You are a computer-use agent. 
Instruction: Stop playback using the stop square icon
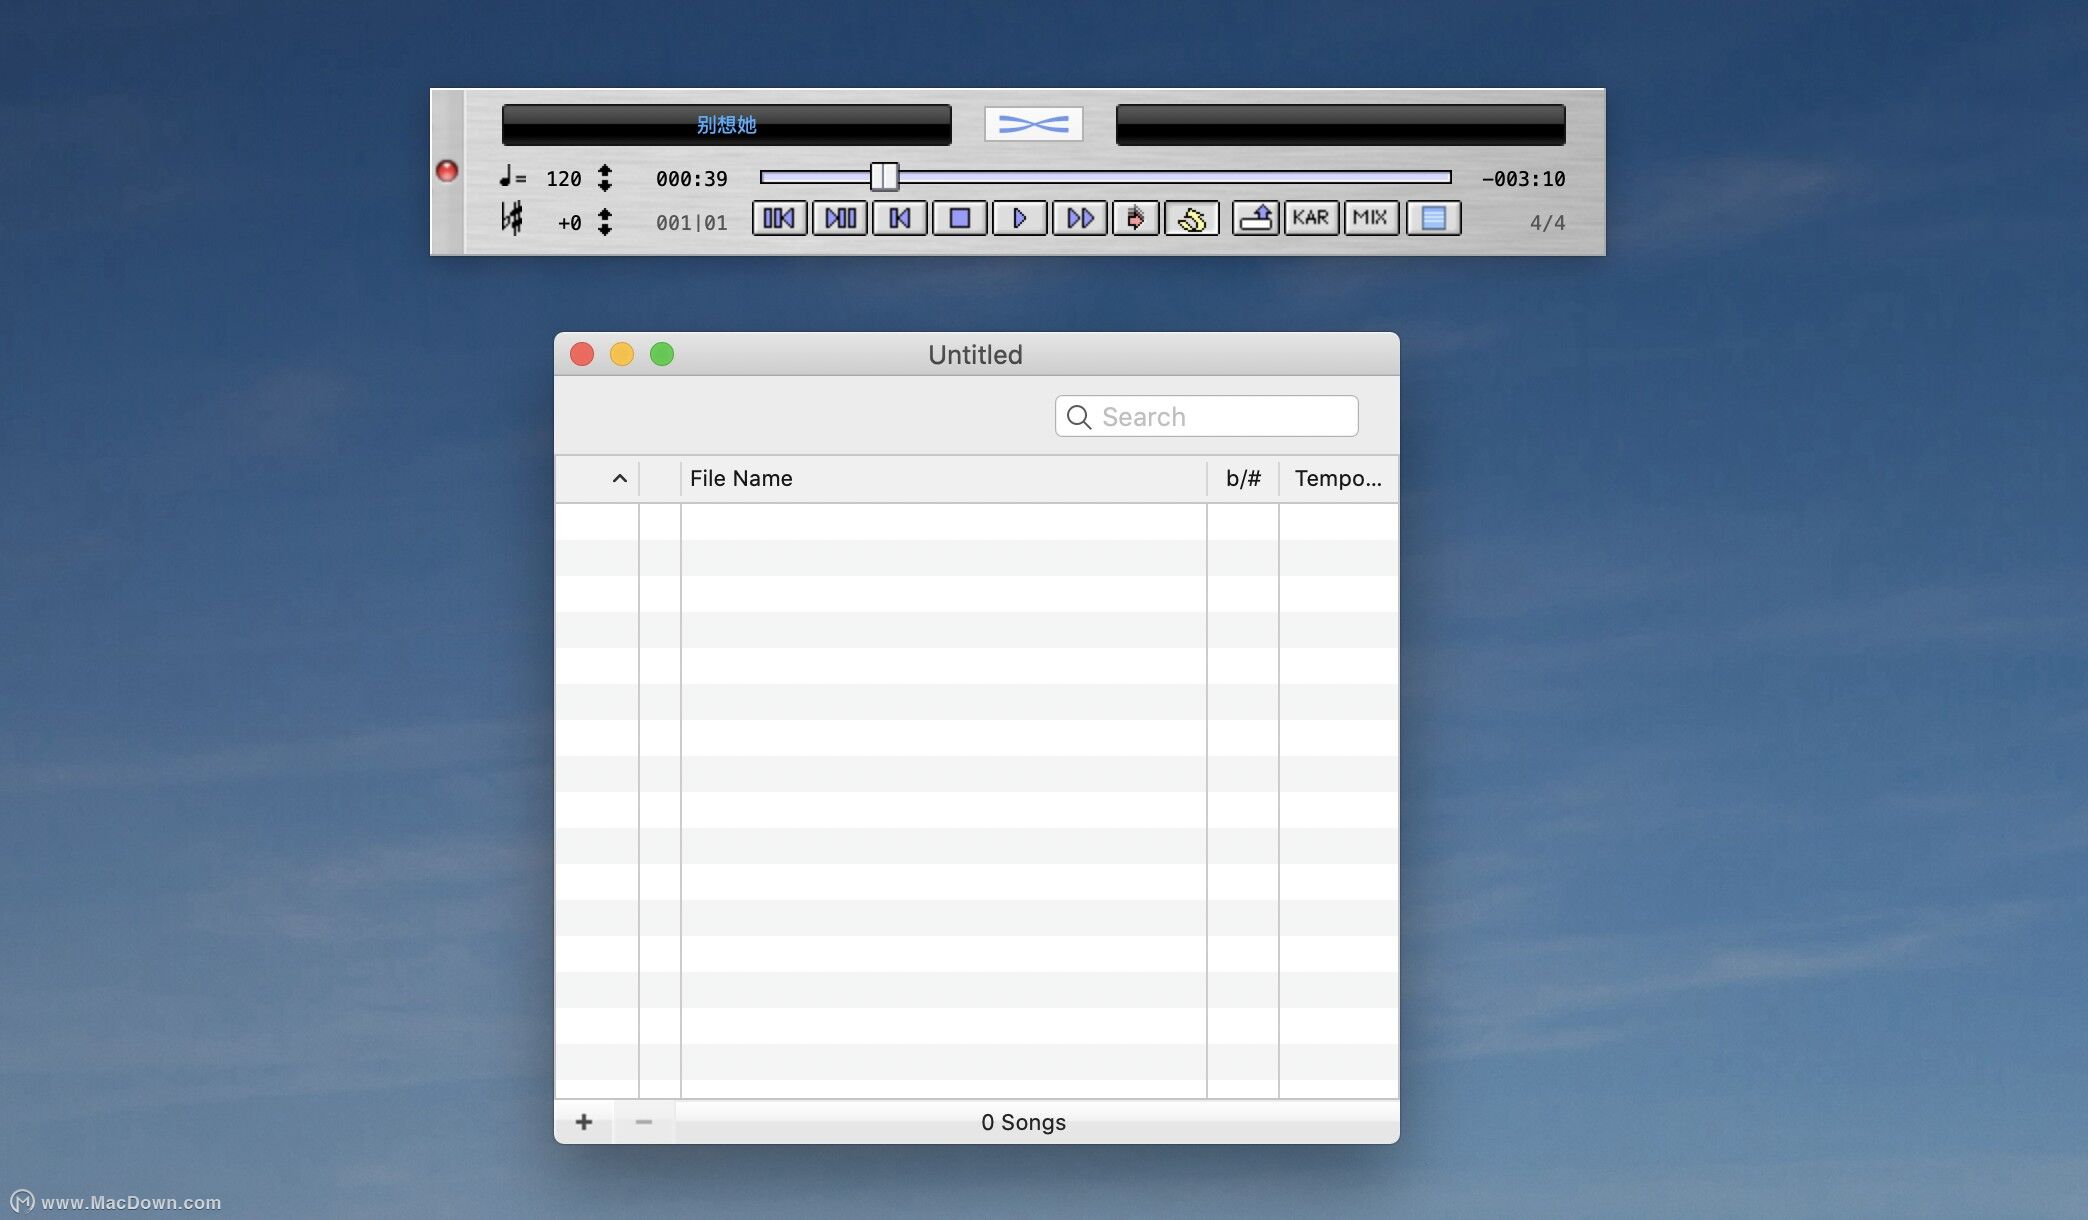(959, 218)
